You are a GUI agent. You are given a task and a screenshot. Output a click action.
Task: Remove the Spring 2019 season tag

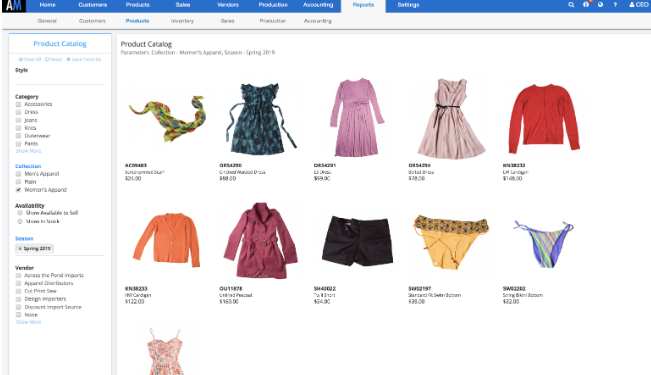(x=20, y=248)
